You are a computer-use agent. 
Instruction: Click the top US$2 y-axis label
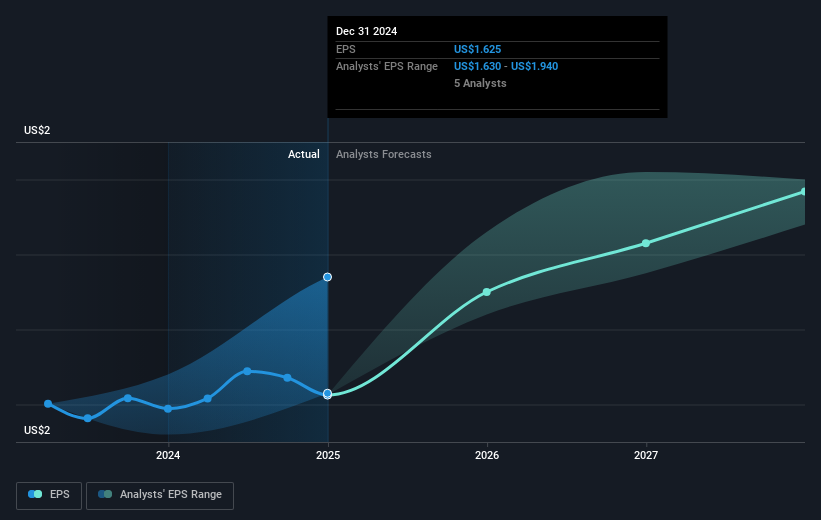(x=37, y=130)
